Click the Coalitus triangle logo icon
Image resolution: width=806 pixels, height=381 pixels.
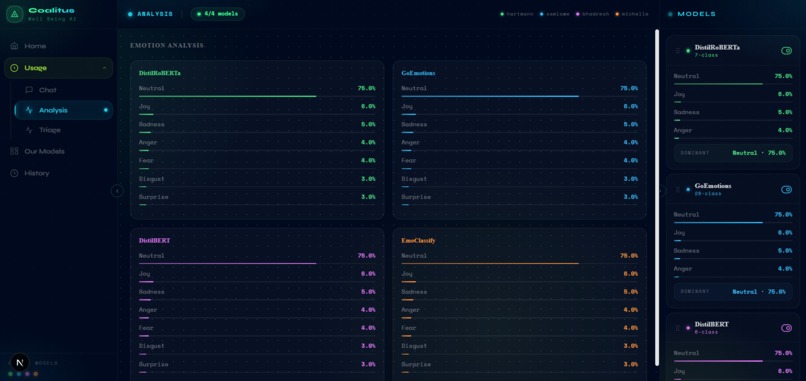14,14
